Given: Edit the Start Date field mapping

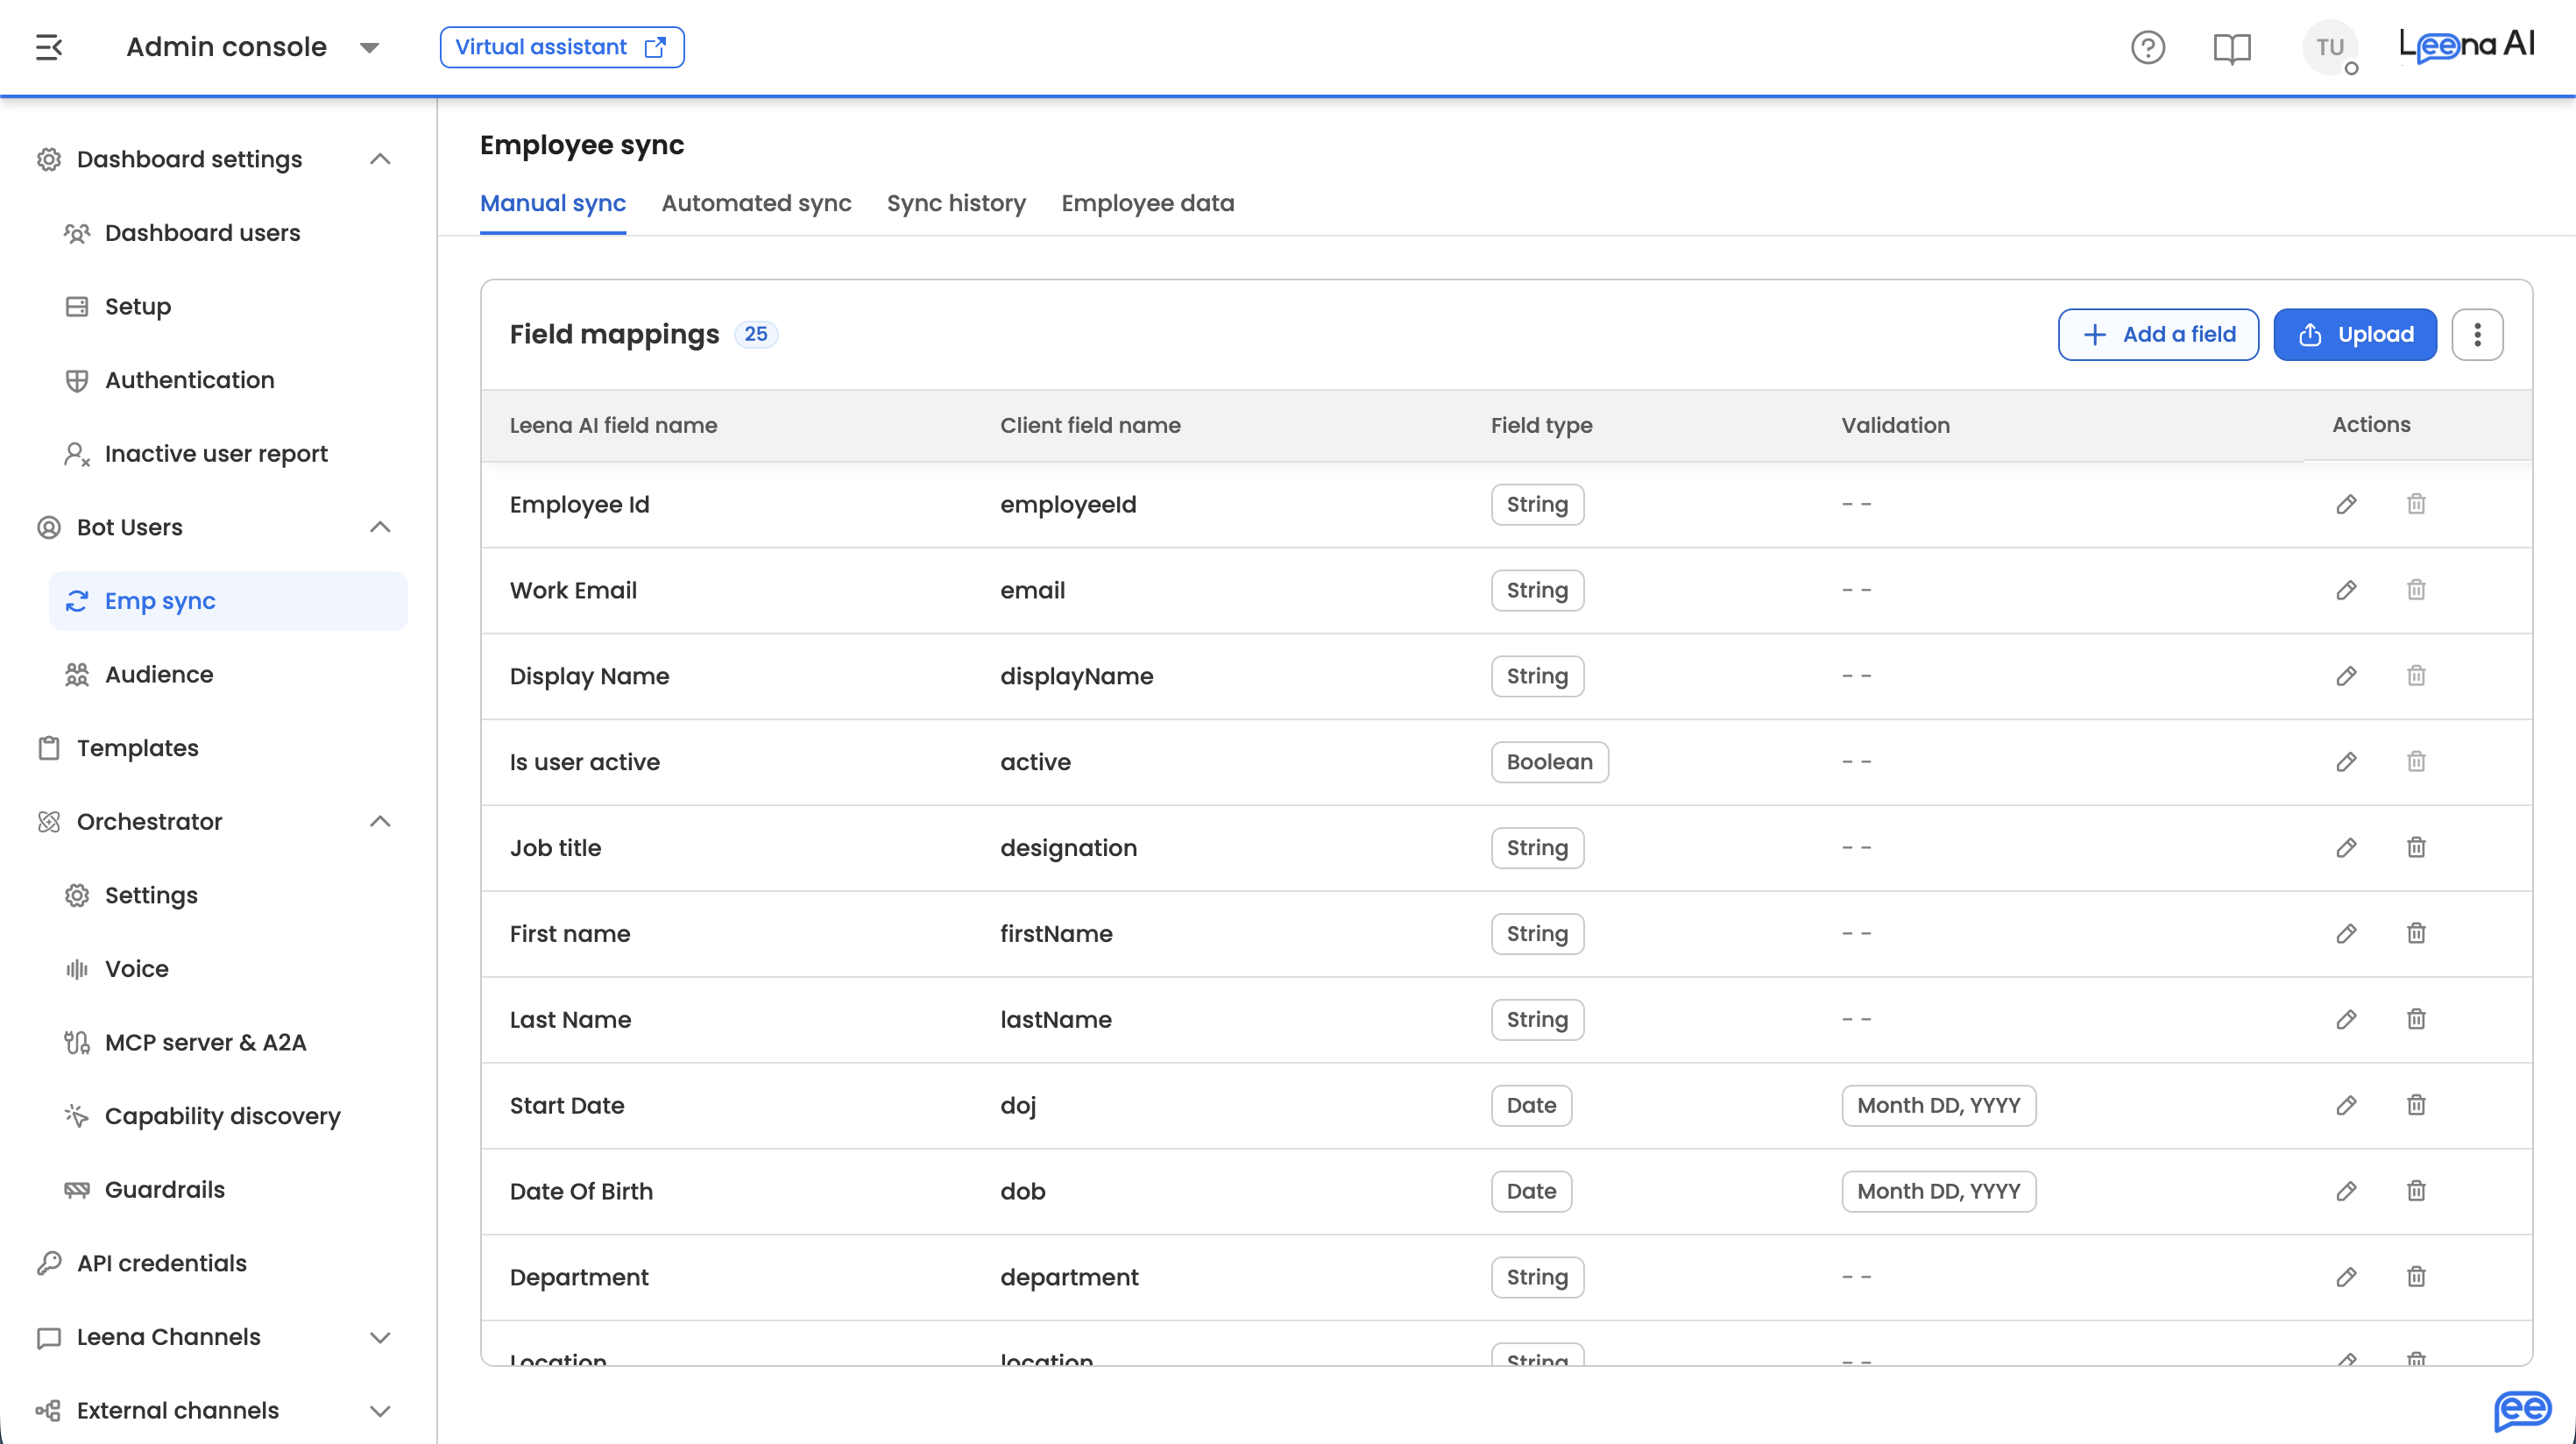Looking at the screenshot, I should click(2346, 1106).
